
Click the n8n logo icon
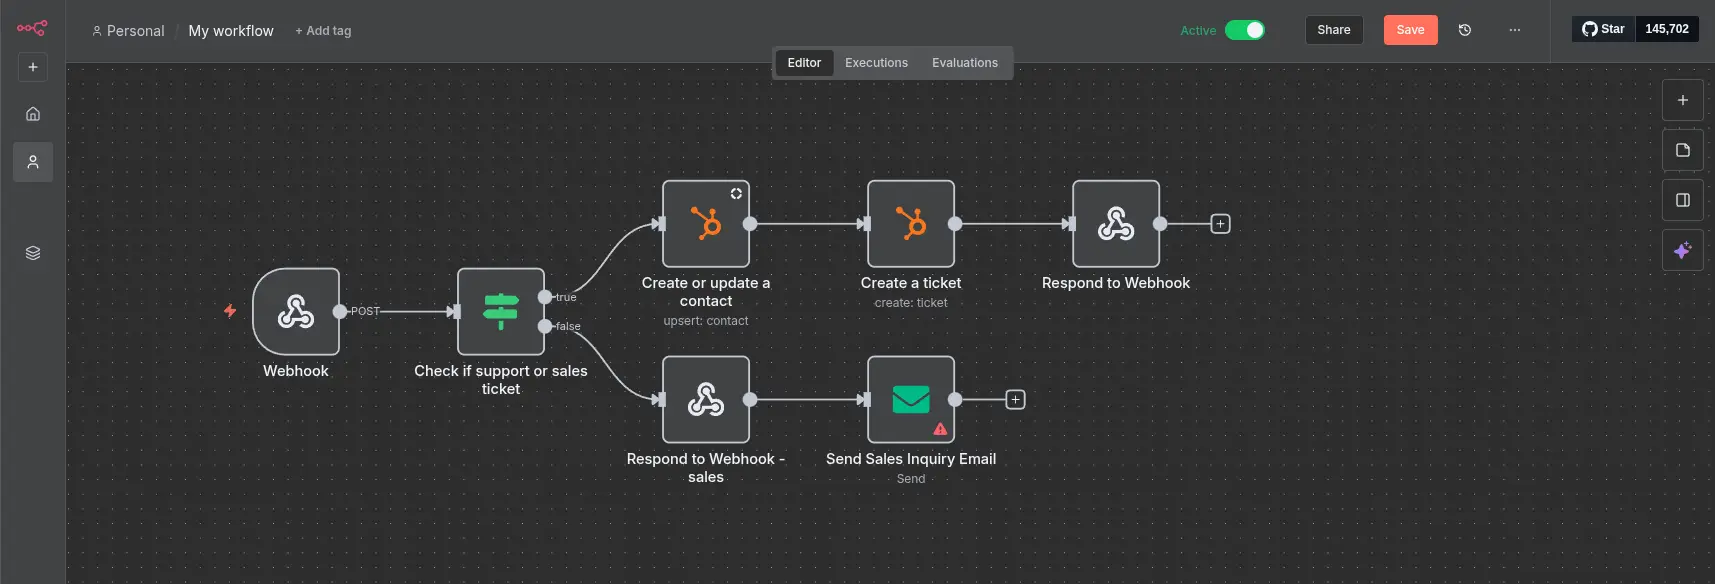[x=32, y=28]
